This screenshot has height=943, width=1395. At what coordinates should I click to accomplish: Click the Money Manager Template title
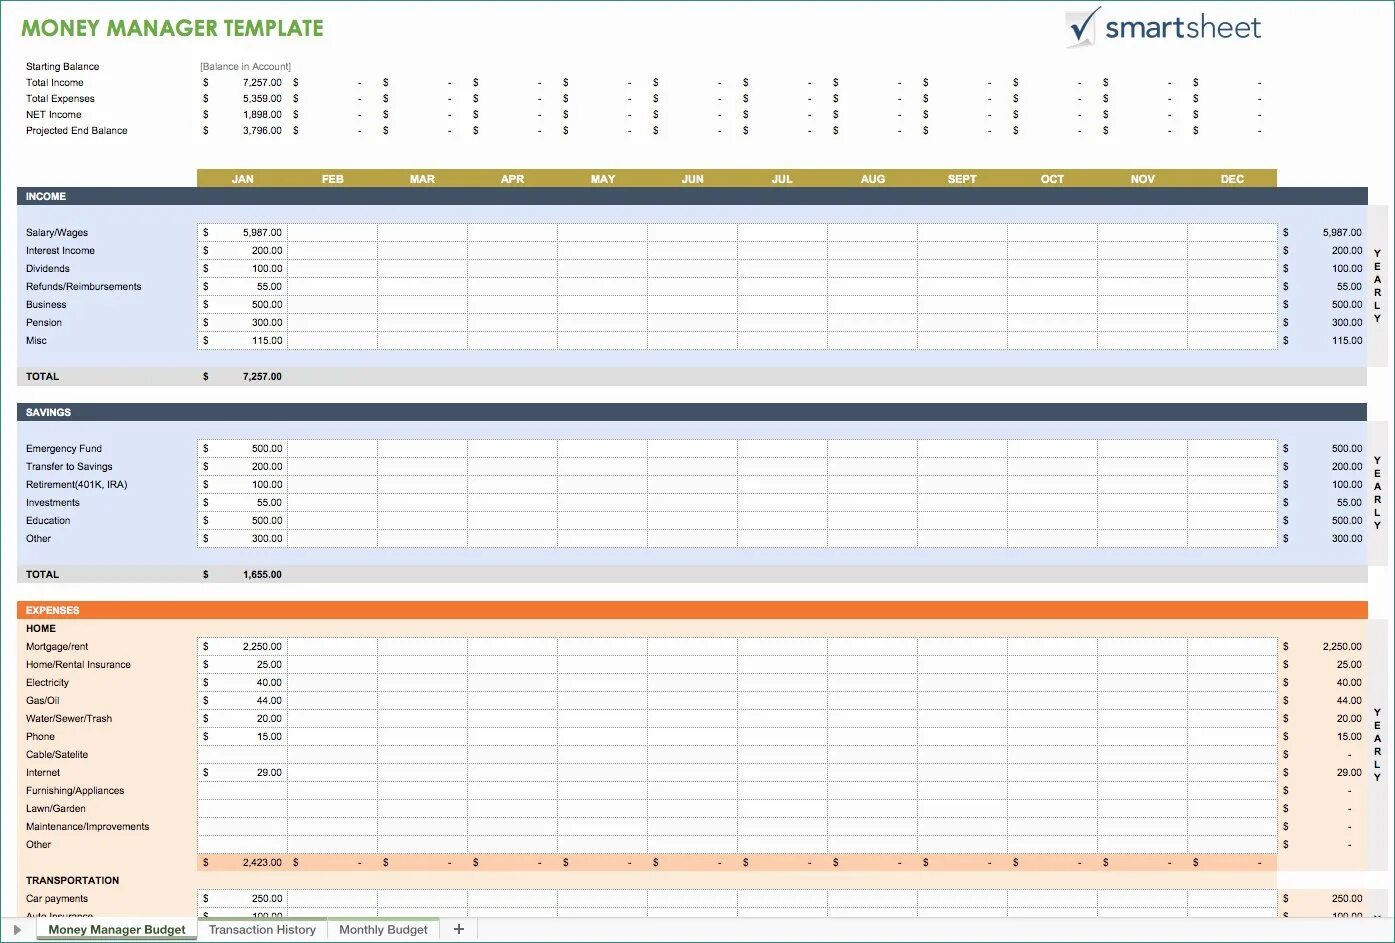172,29
